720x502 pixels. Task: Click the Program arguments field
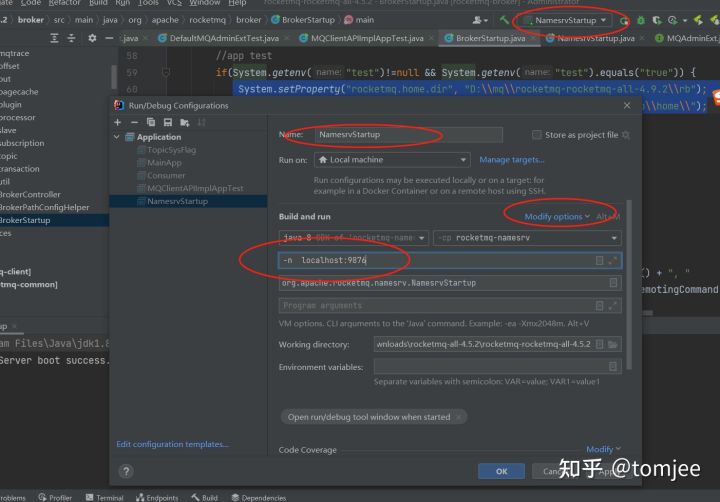point(450,306)
